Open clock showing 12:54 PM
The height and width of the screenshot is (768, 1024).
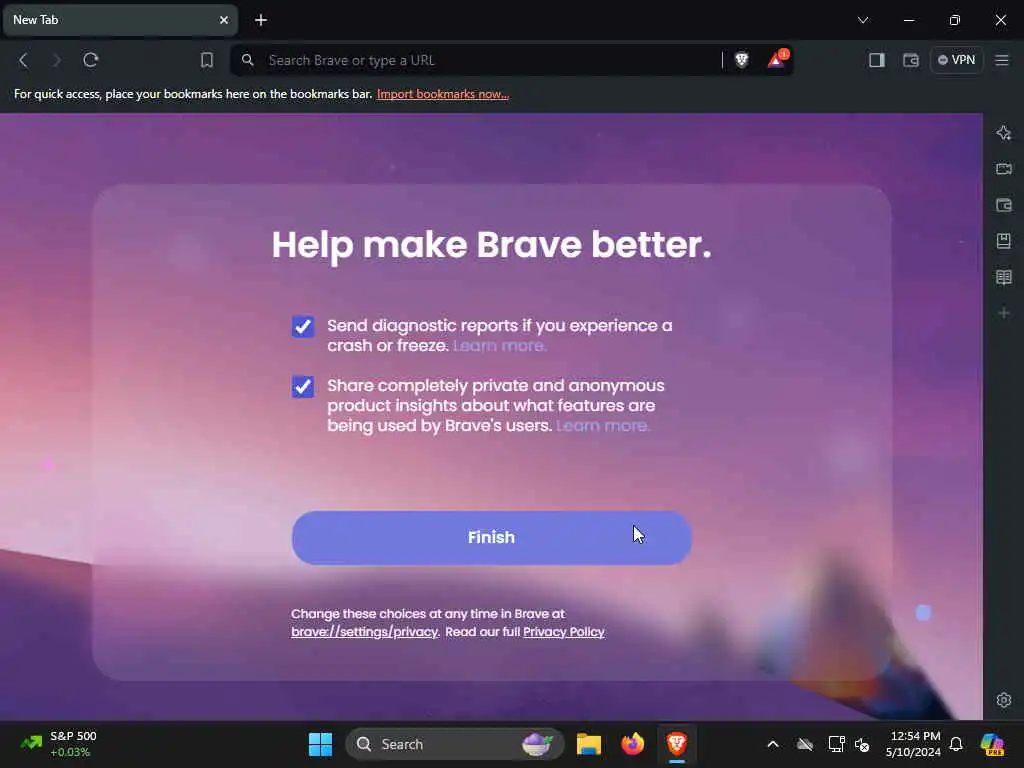point(914,744)
